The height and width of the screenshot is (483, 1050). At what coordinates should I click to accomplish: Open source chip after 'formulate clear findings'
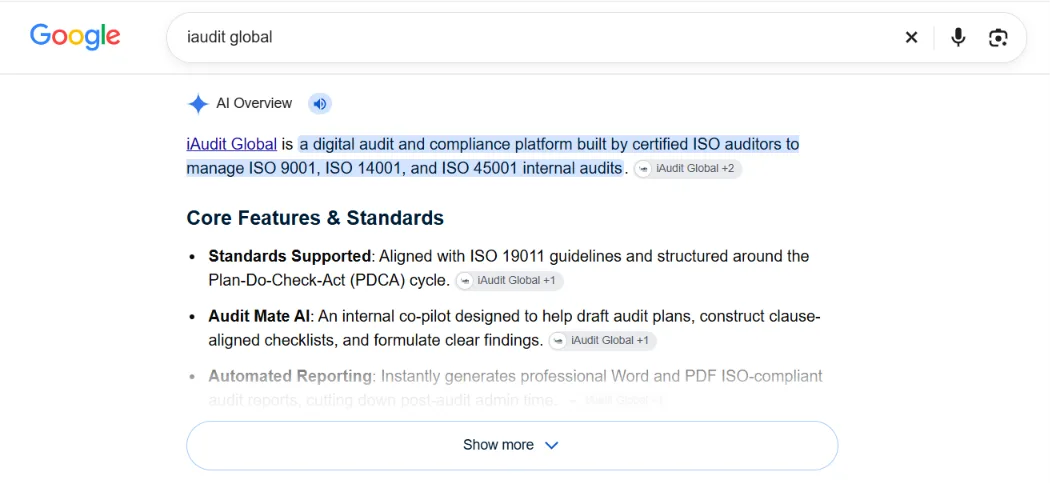603,340
